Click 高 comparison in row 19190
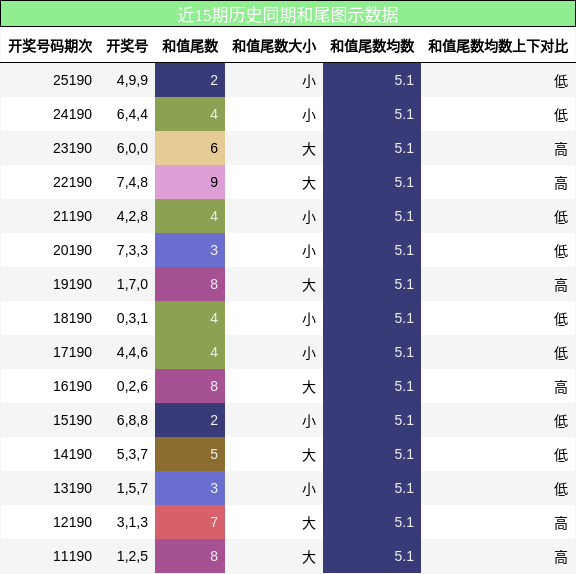The height and width of the screenshot is (574, 576). tap(561, 285)
